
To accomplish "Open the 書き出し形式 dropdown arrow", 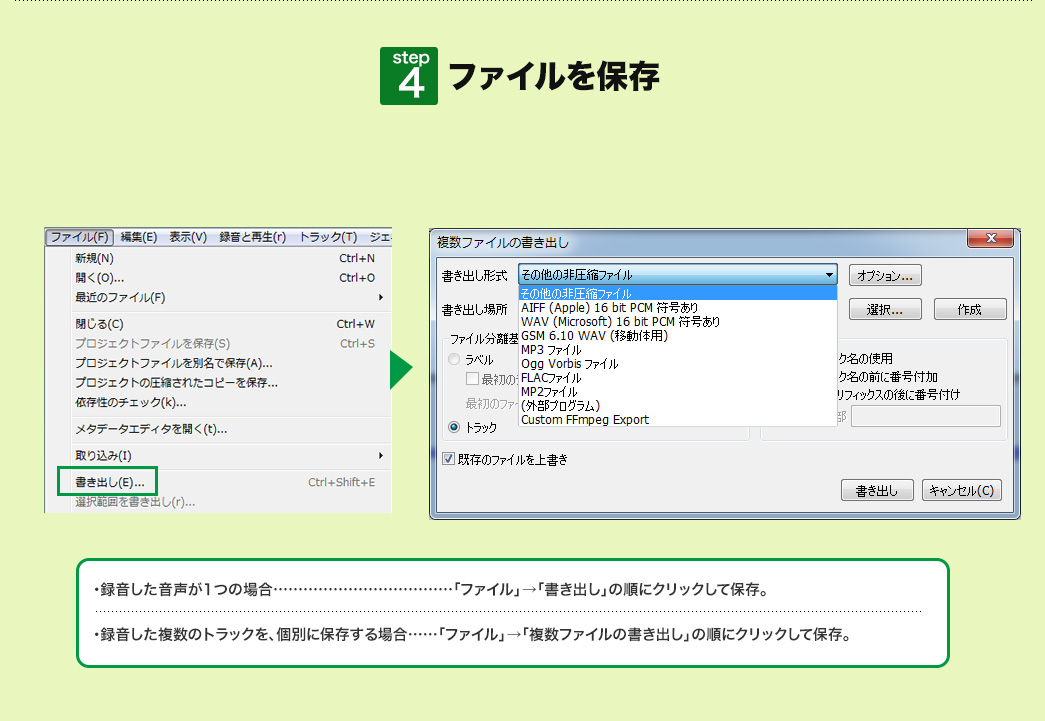I will (x=829, y=275).
